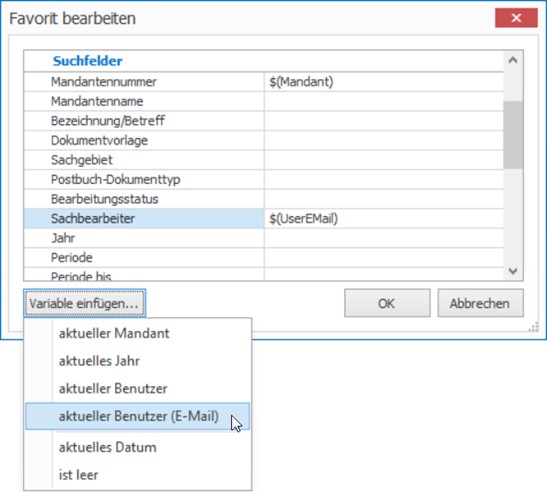Click the vertical scrollbar thumb
This screenshot has width=547, height=492.
click(513, 135)
